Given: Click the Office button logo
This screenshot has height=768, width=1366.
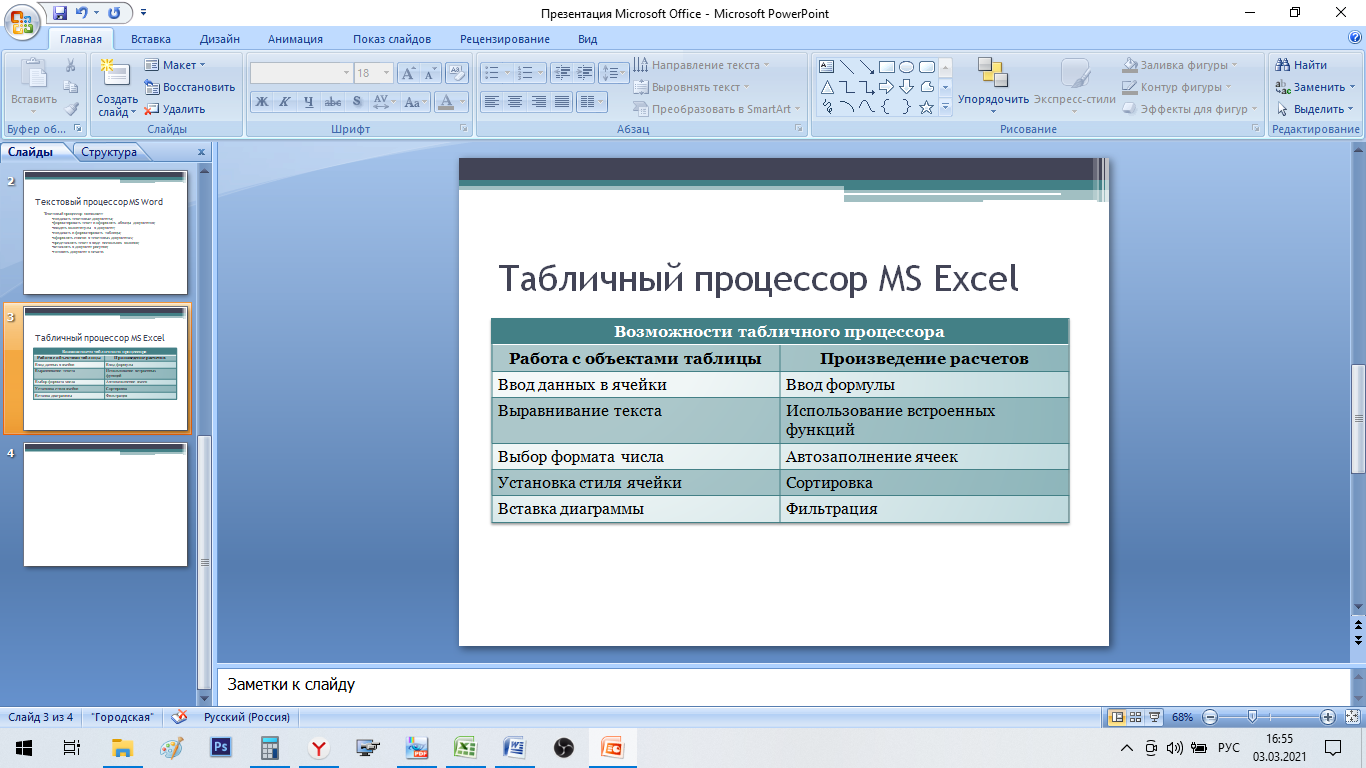Looking at the screenshot, I should coord(23,21).
